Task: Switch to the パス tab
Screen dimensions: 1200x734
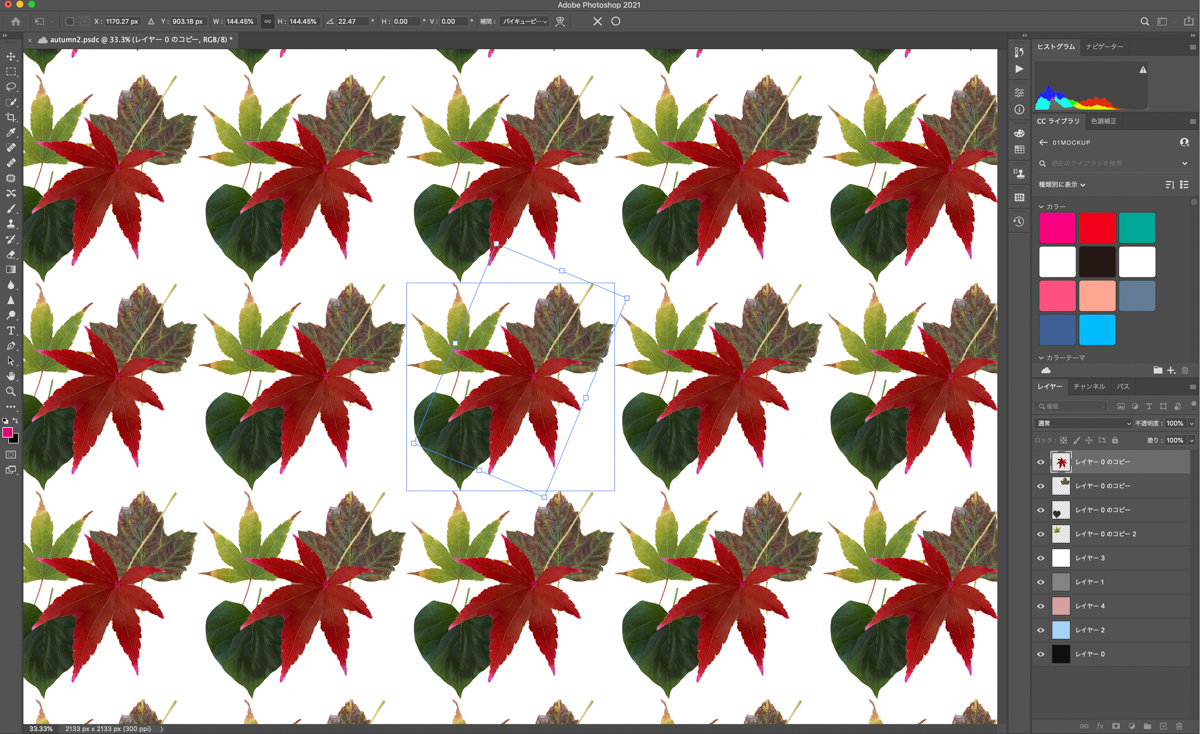Action: (1123, 386)
